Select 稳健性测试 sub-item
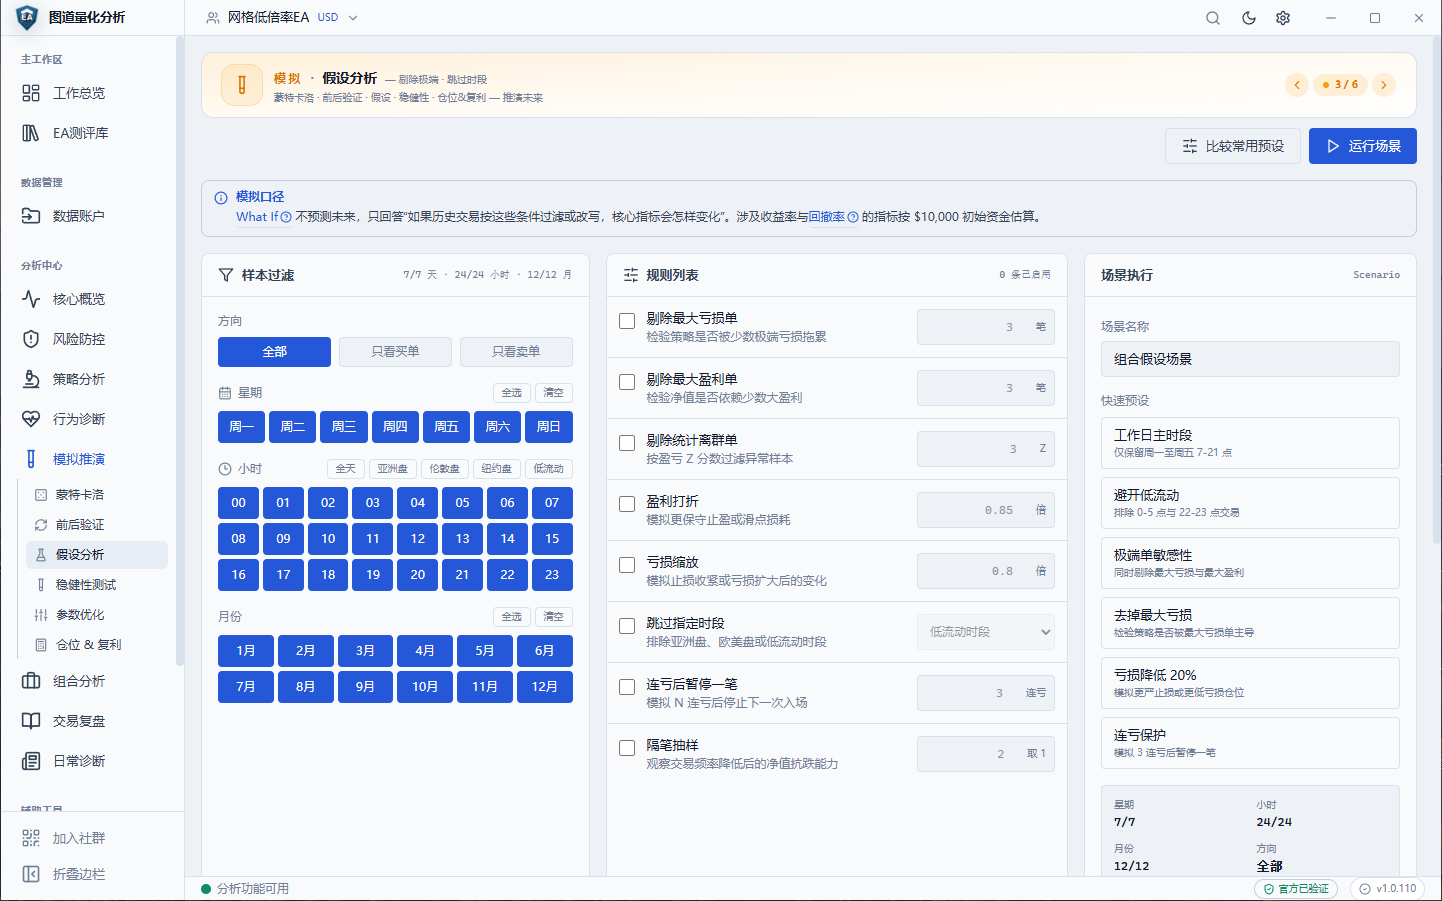 click(97, 585)
